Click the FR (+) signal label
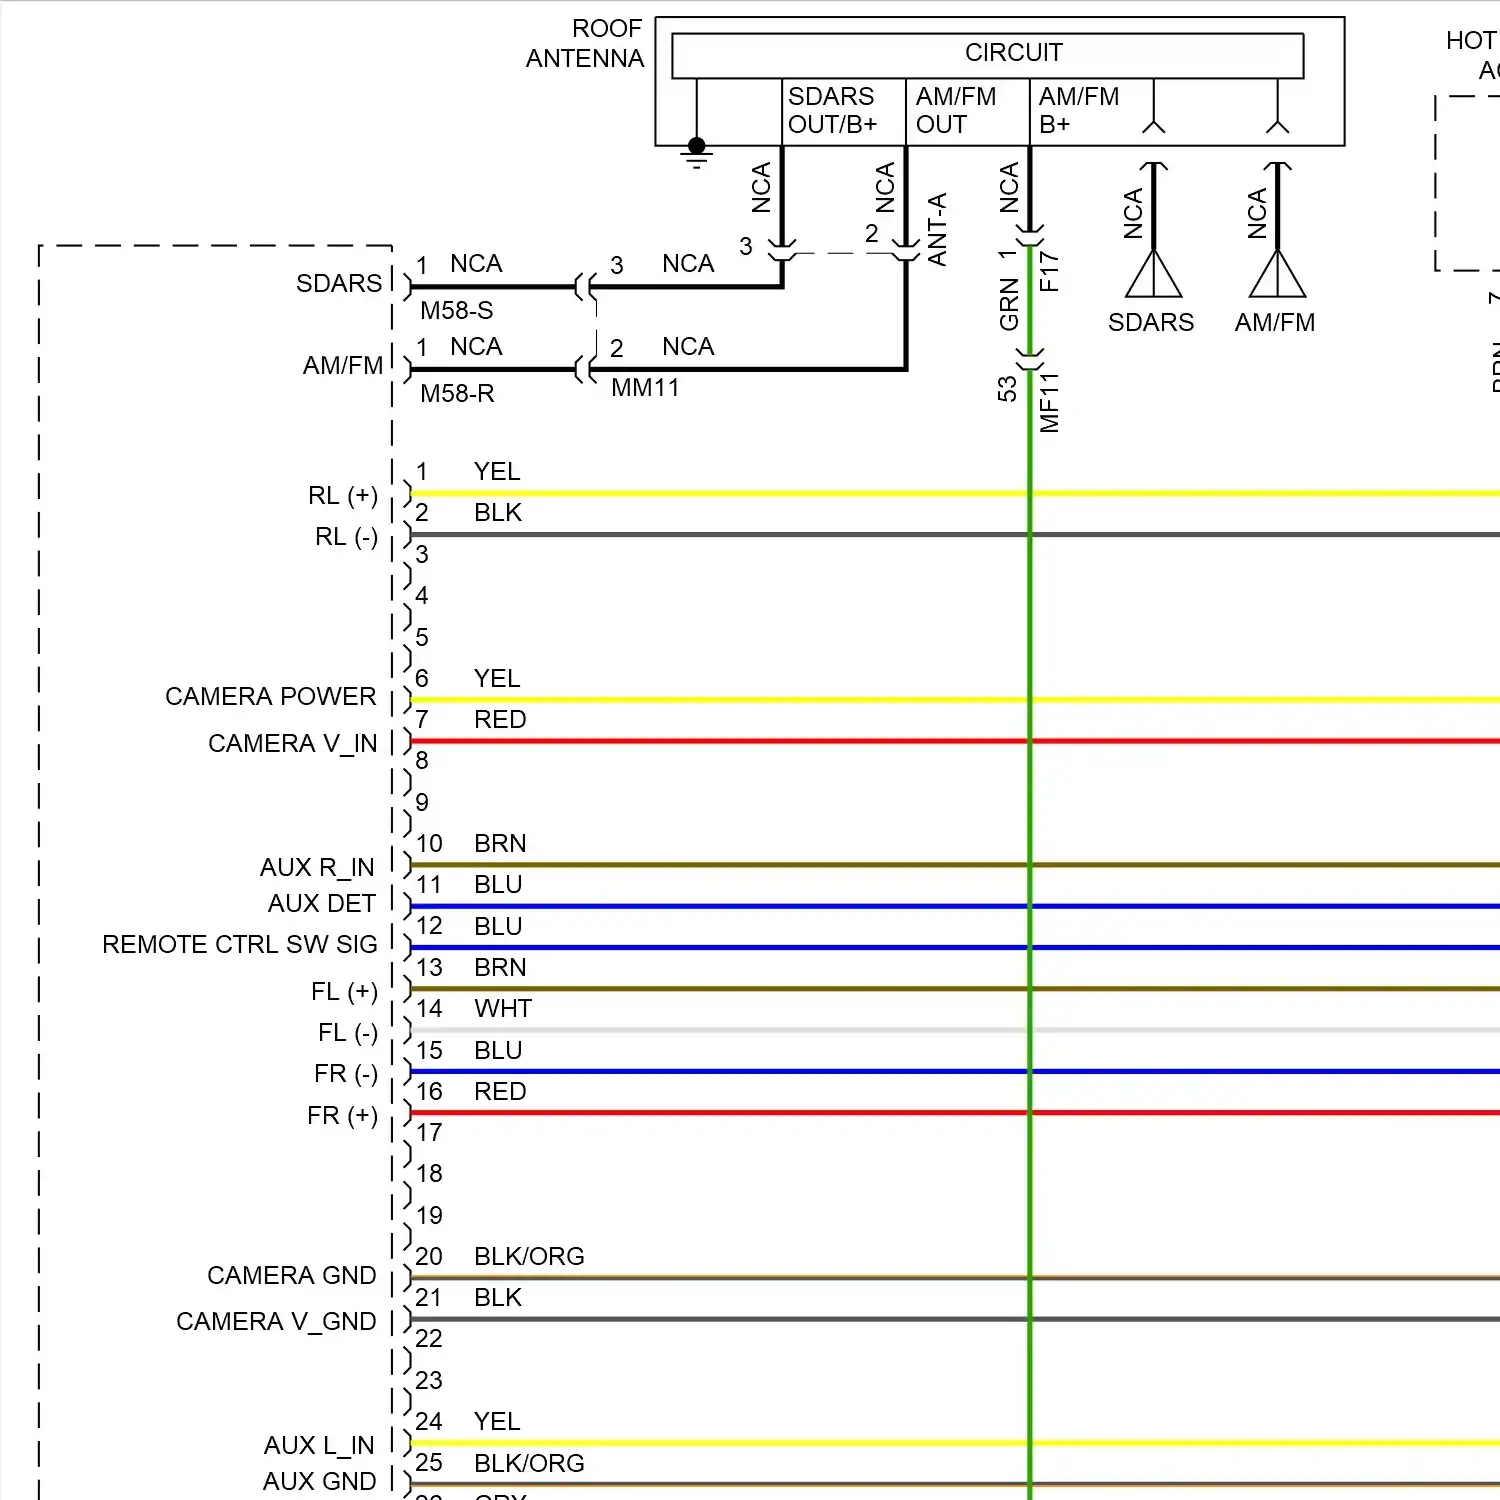 (343, 1115)
